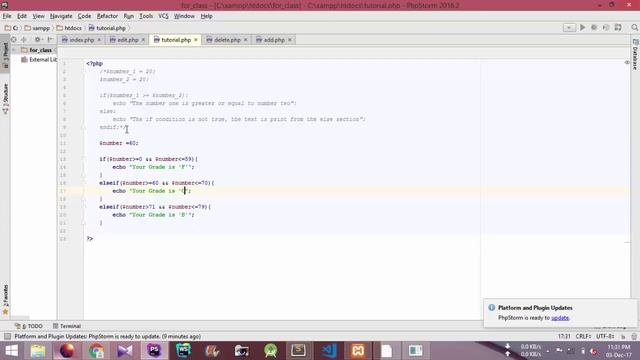Open the Terminal tool window
640x360 pixels.
(x=67, y=326)
